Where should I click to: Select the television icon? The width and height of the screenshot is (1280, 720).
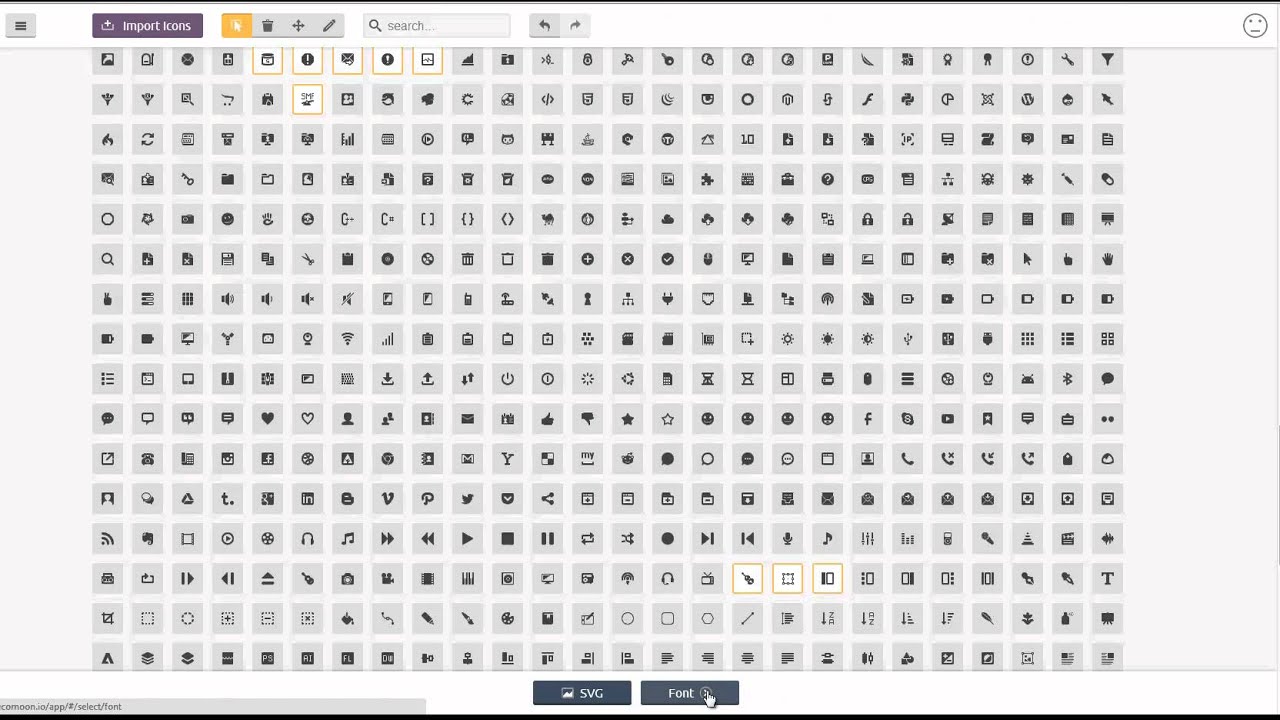coord(707,579)
